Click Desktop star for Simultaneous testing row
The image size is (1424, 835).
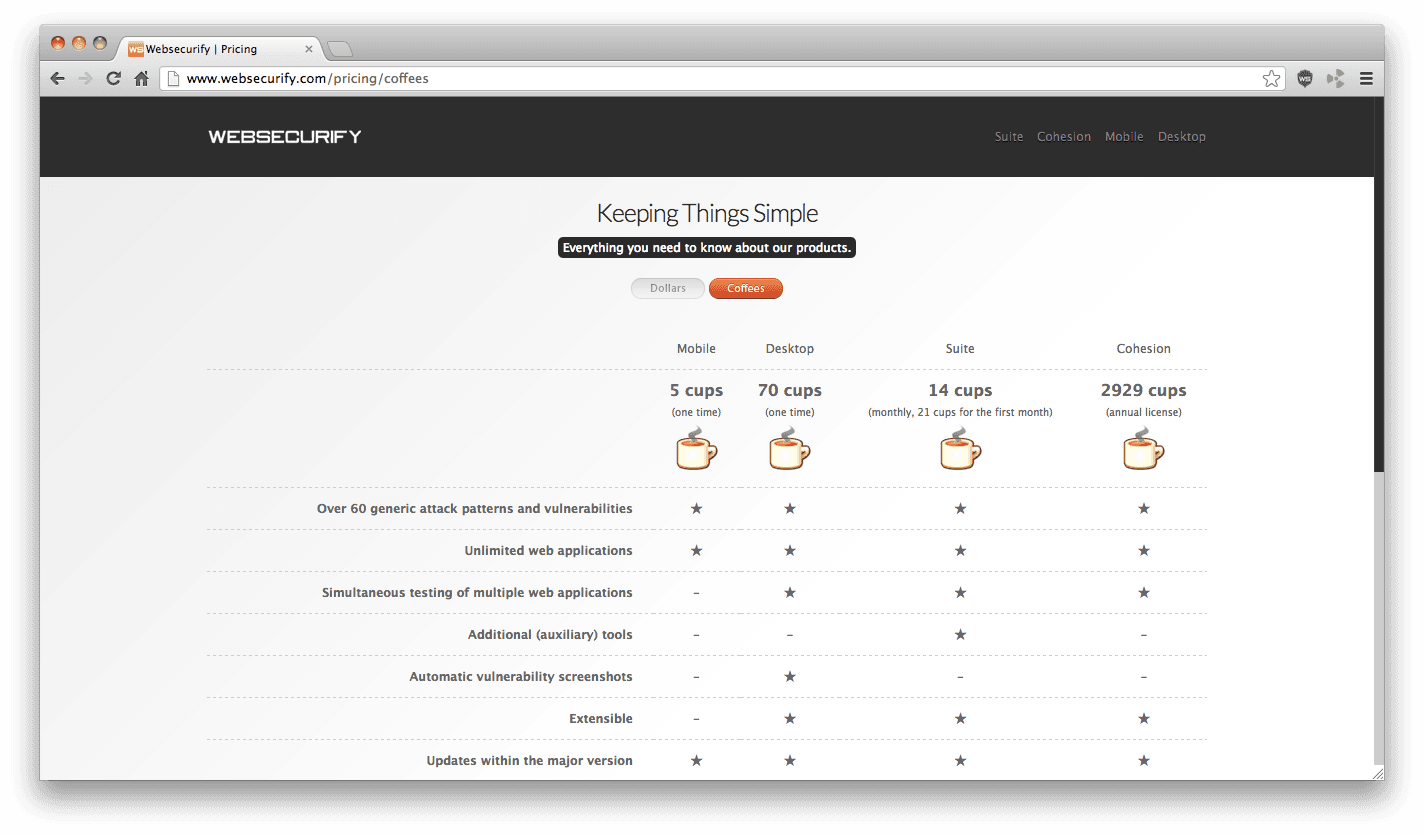point(789,593)
